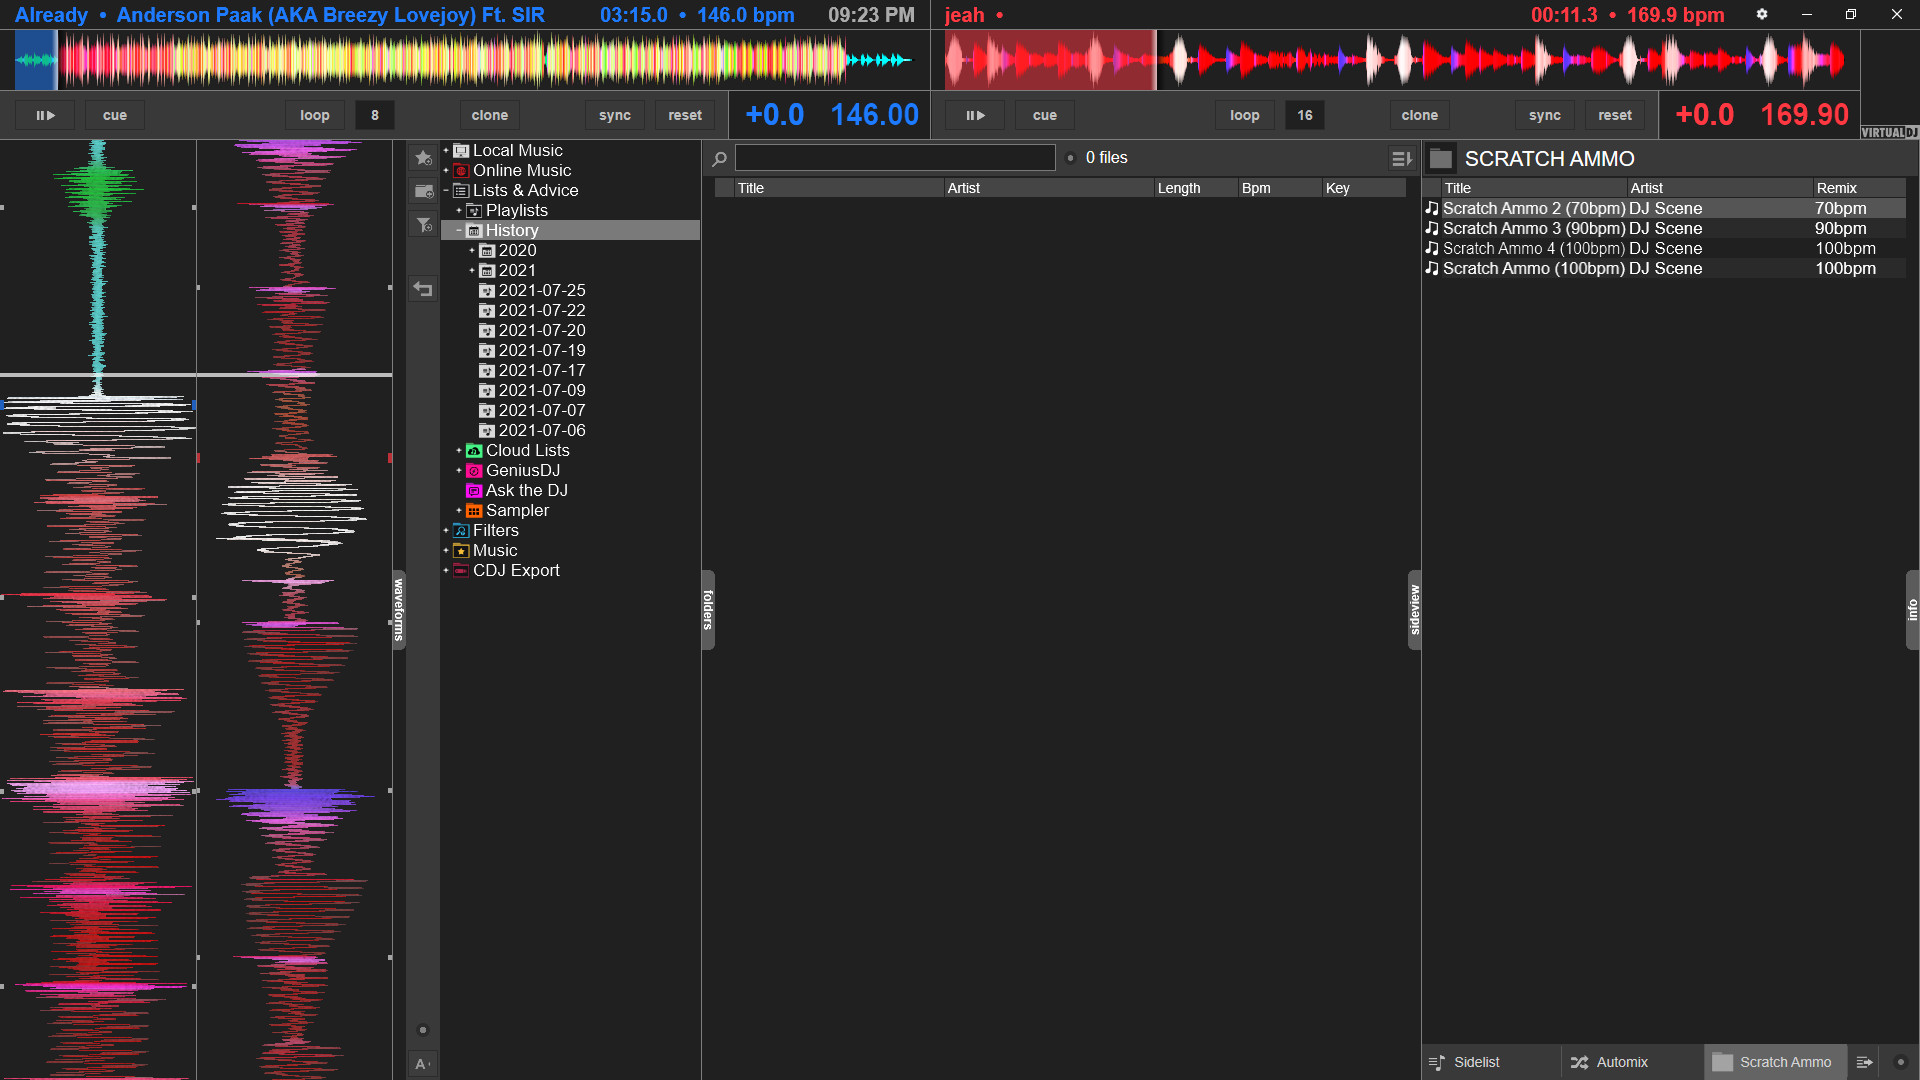1920x1080 pixels.
Task: Toggle the waveforms side panel
Action: coord(399,610)
